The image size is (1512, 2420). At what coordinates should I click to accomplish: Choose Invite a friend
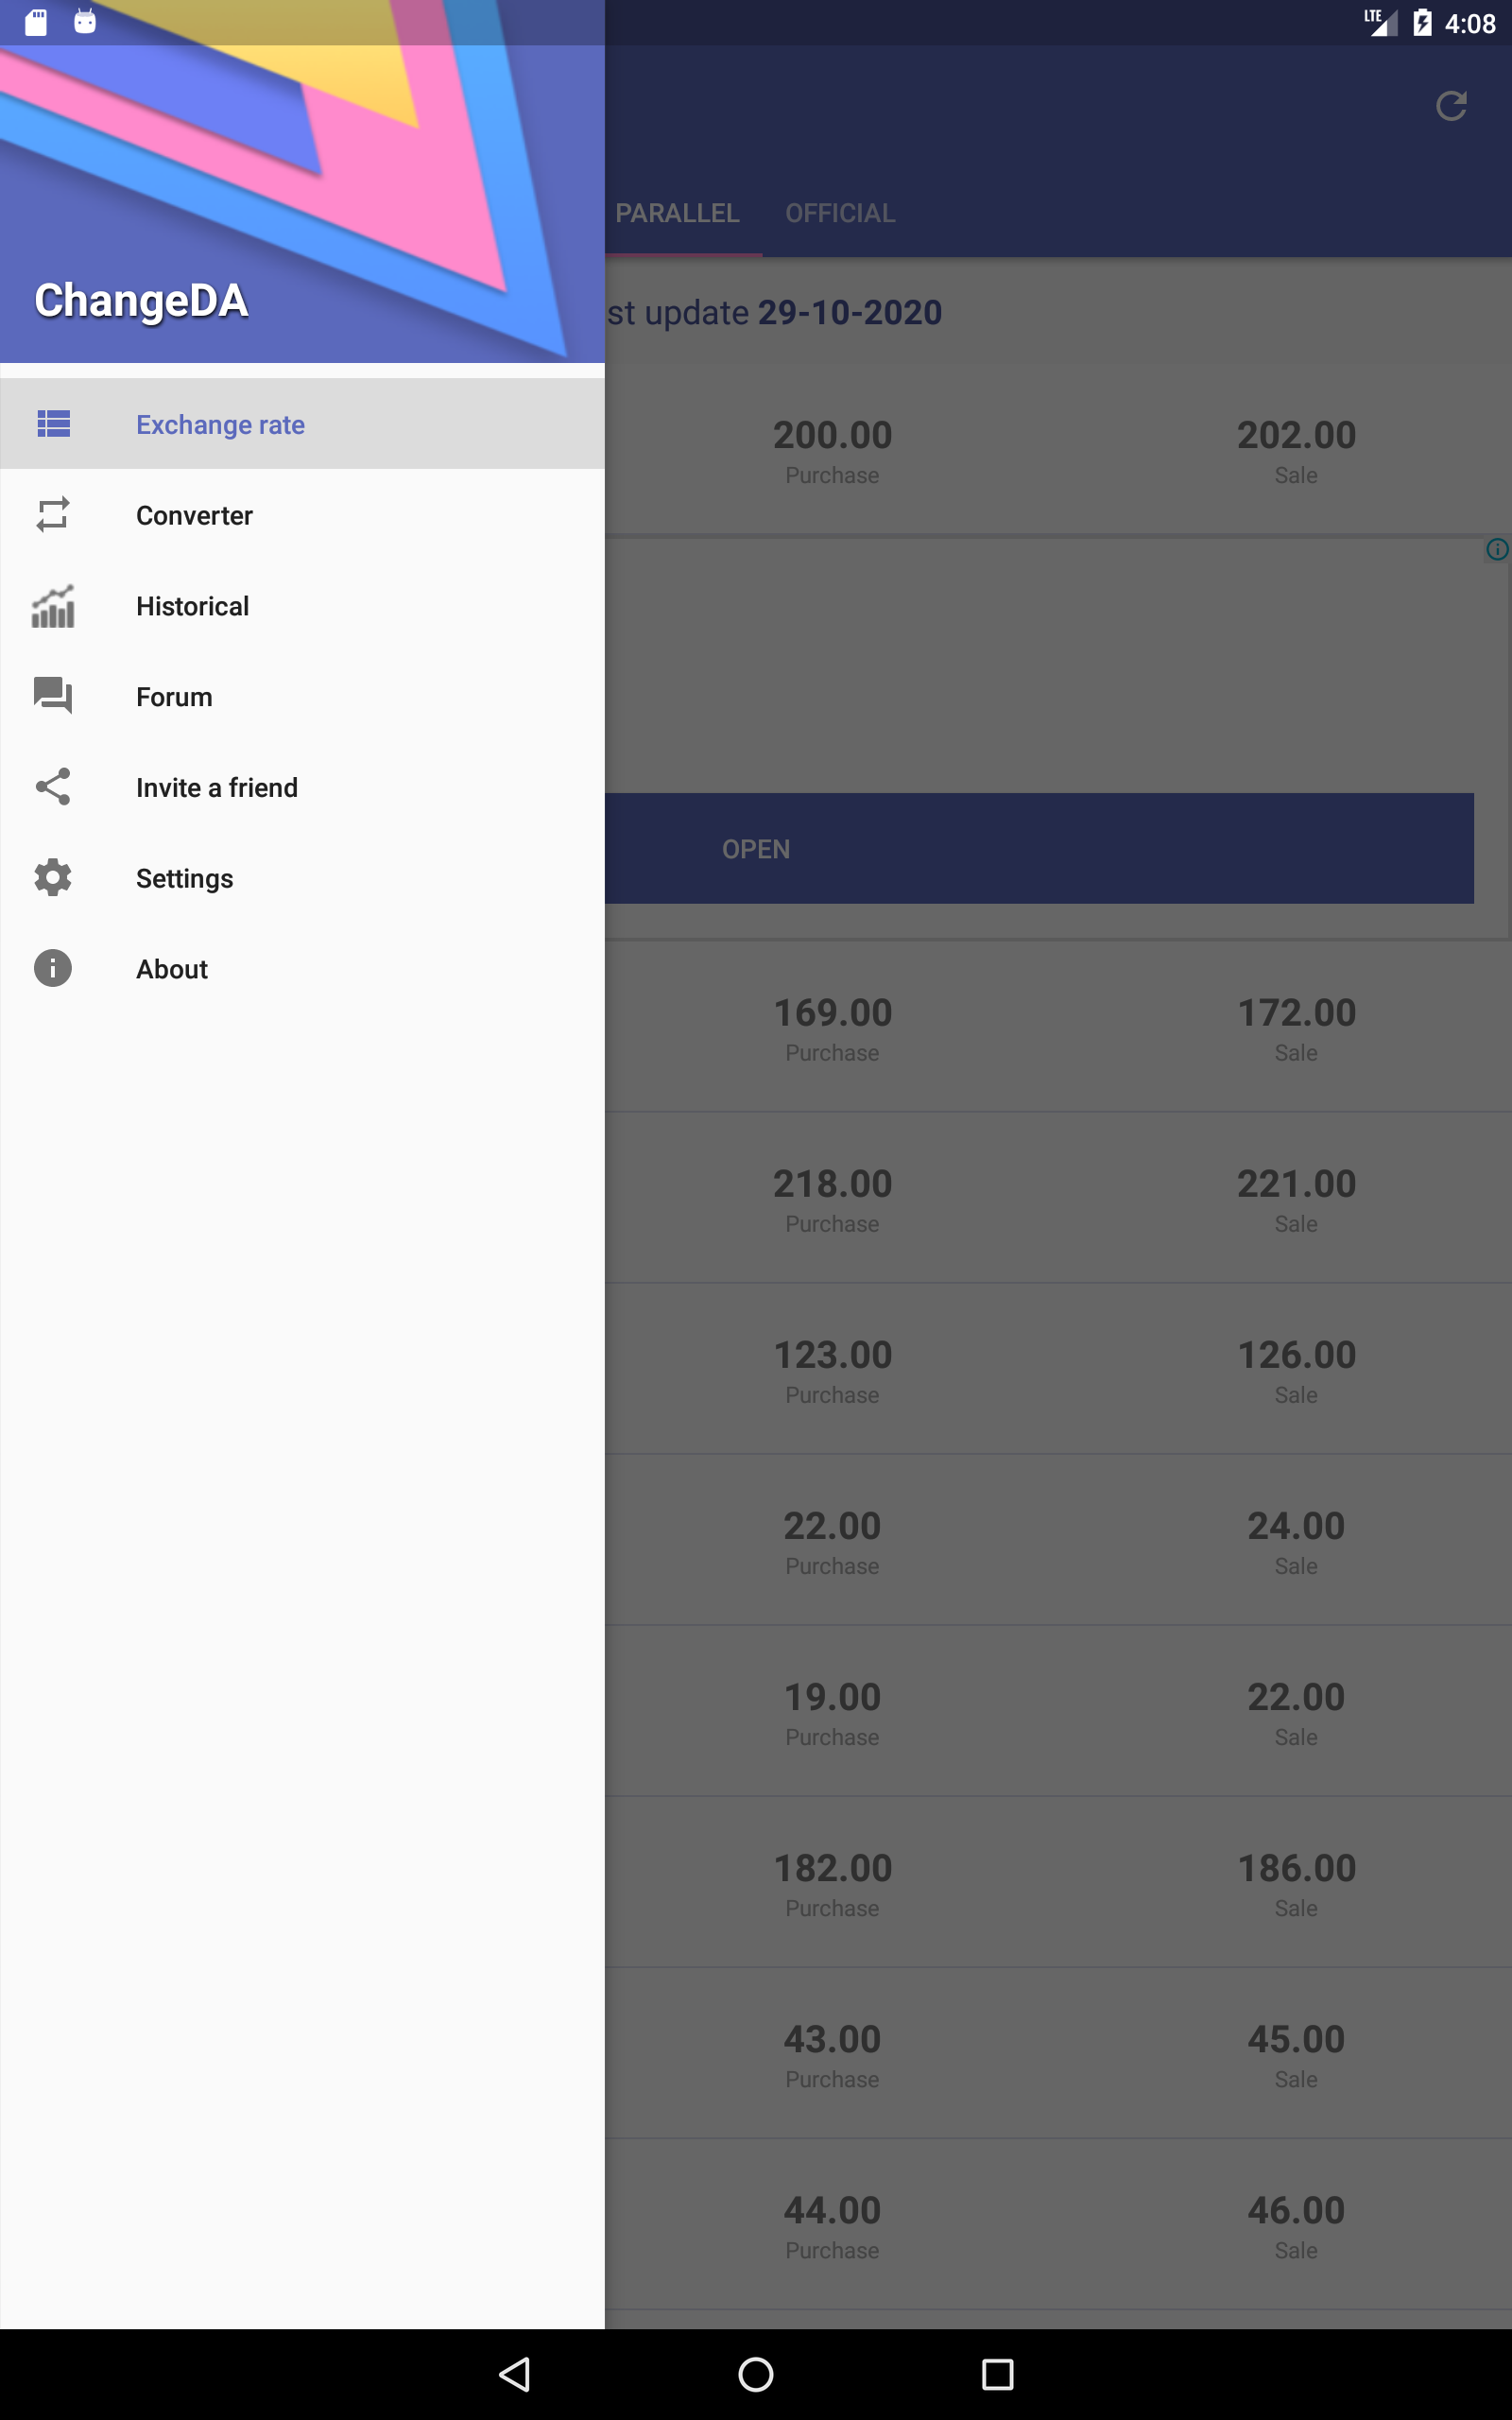coord(302,788)
